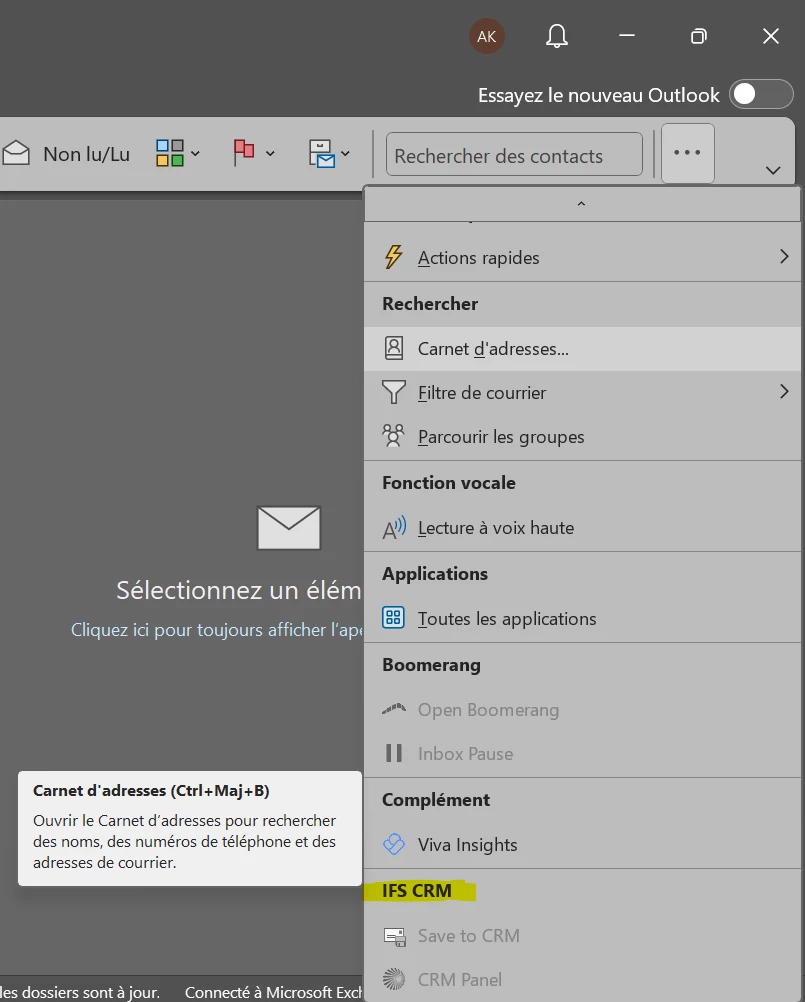Expand the Actions rapides submenu arrow
This screenshot has width=805, height=1002.
click(x=784, y=257)
